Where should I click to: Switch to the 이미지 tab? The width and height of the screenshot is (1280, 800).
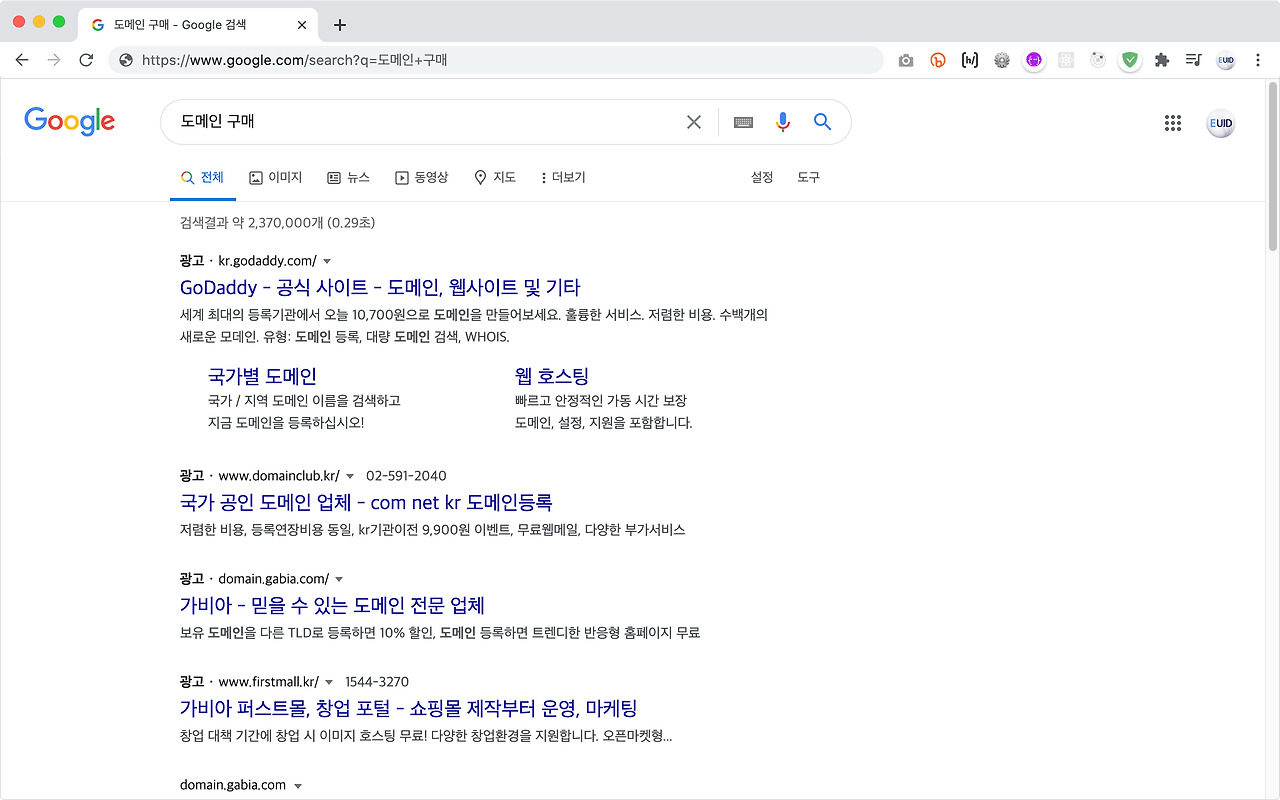click(276, 177)
